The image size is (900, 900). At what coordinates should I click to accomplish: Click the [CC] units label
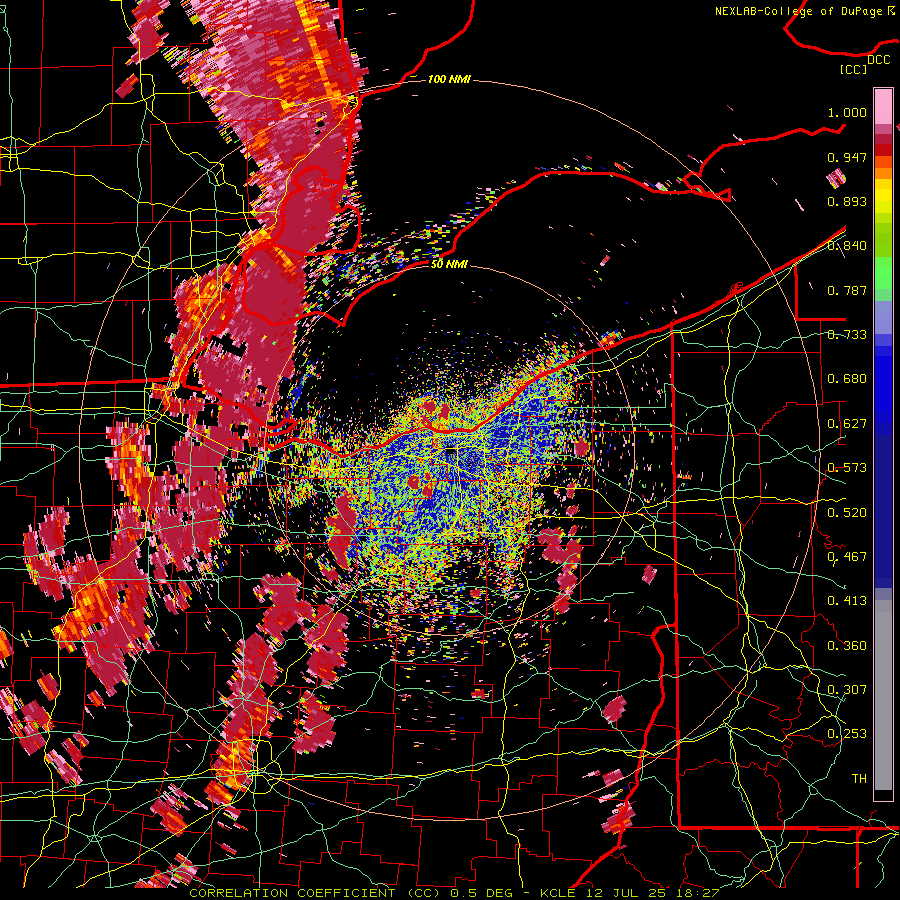(854, 69)
